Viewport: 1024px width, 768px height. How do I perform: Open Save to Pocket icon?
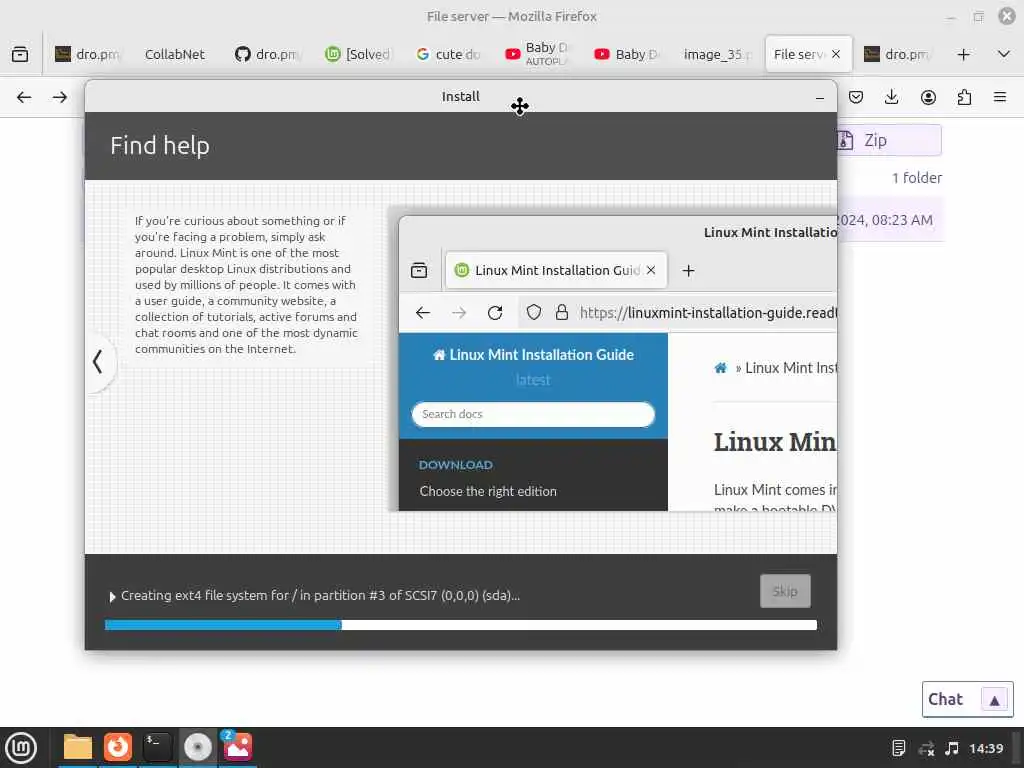(856, 97)
